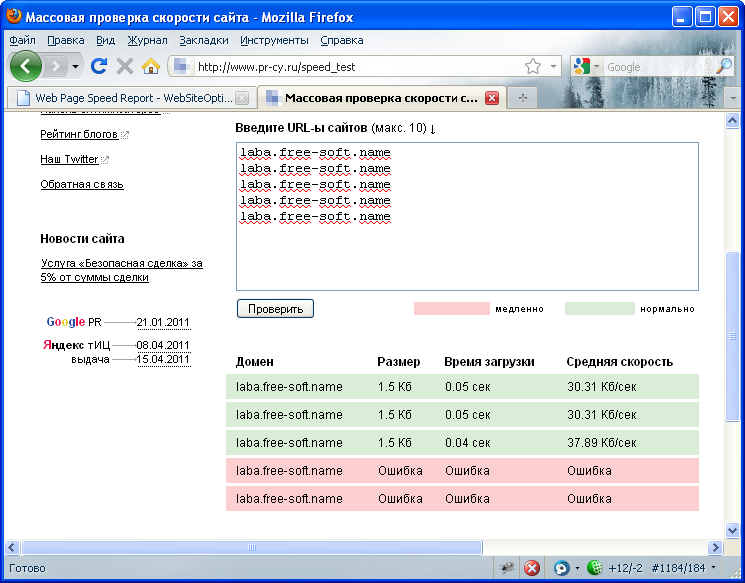
Task: Click the vertical scrollbar thumb
Action: coord(732,336)
